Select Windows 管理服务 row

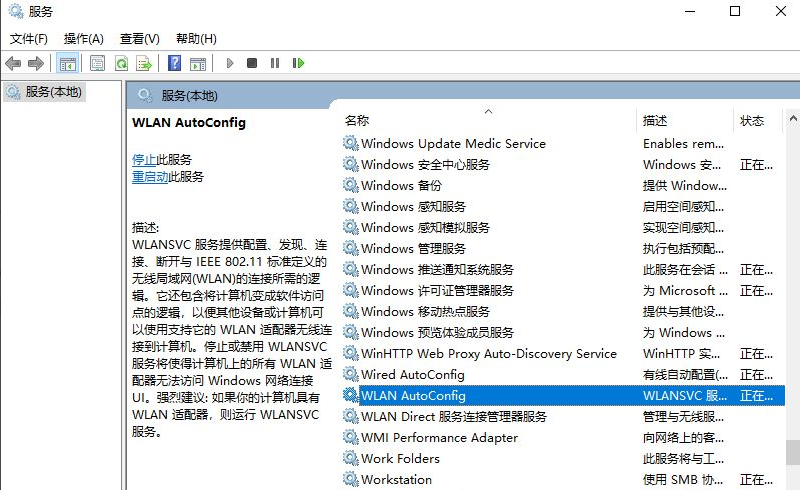click(x=563, y=249)
